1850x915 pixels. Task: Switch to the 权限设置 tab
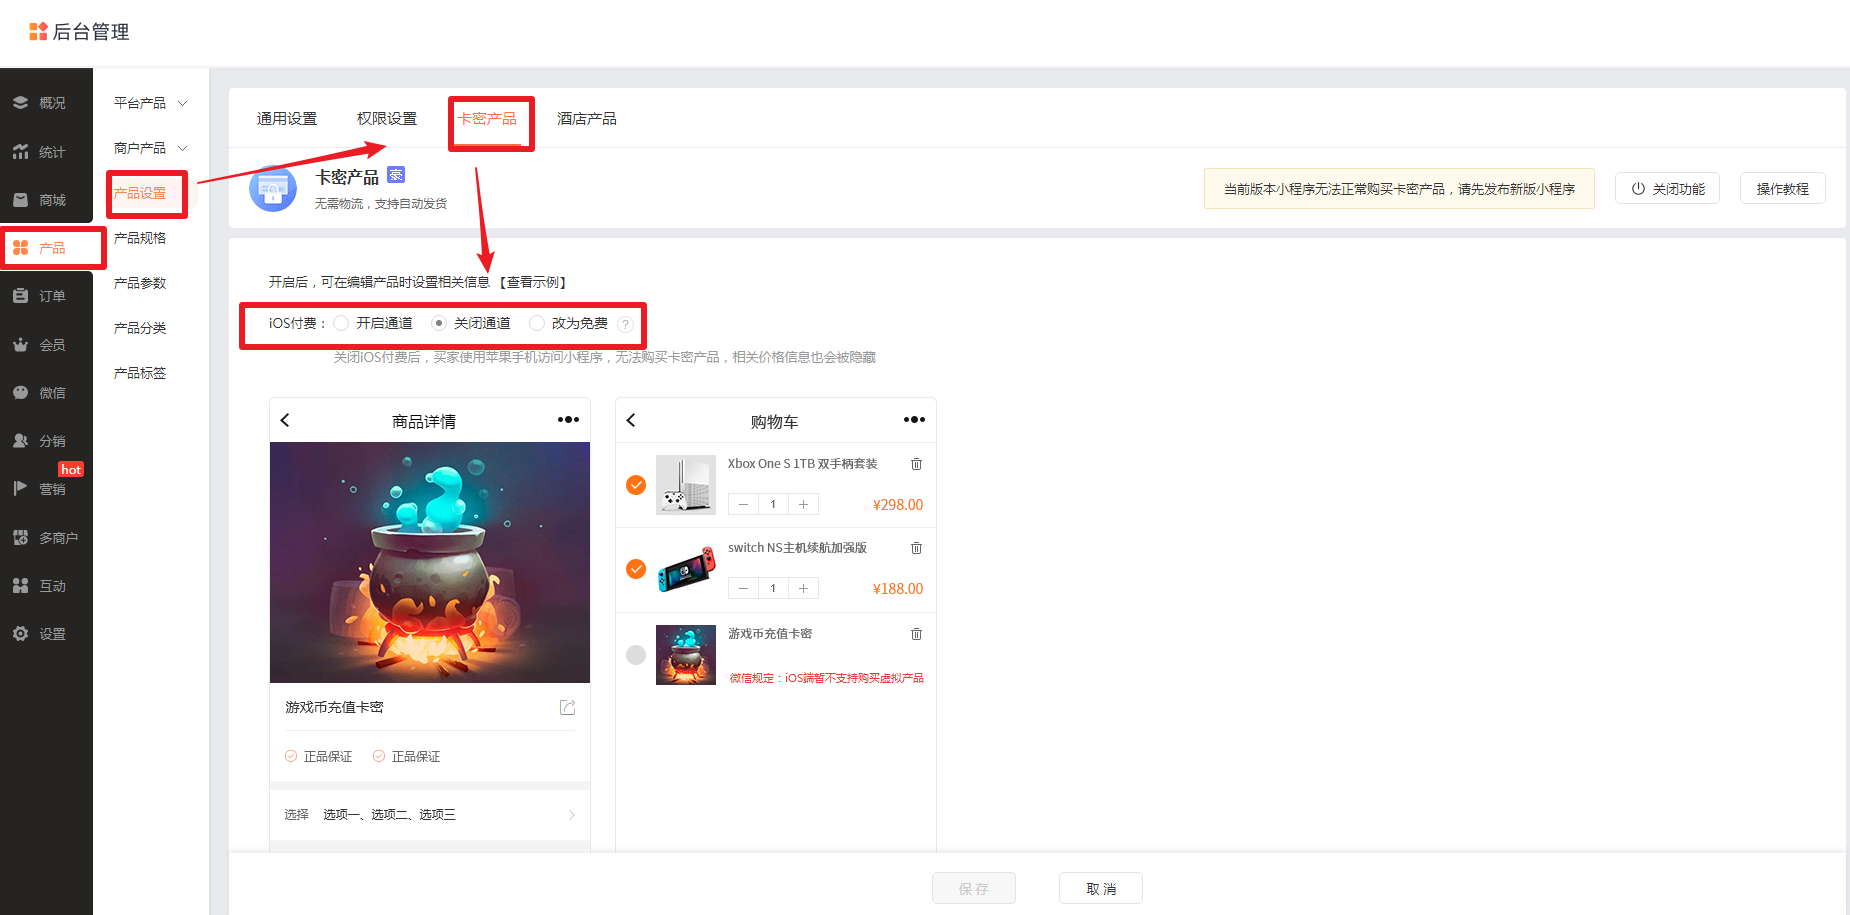387,119
